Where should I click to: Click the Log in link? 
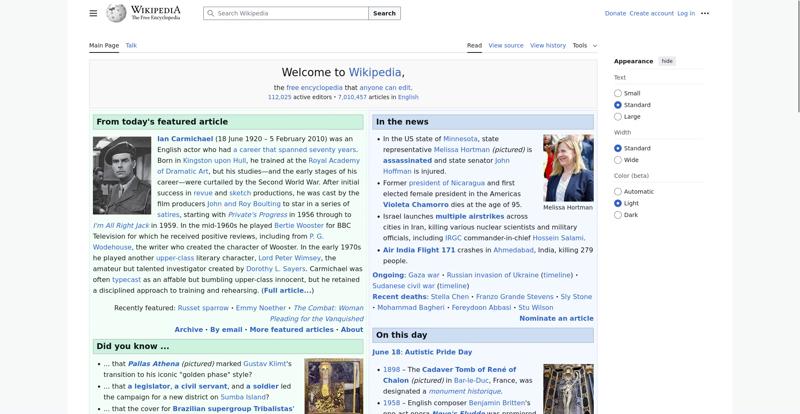click(x=686, y=13)
